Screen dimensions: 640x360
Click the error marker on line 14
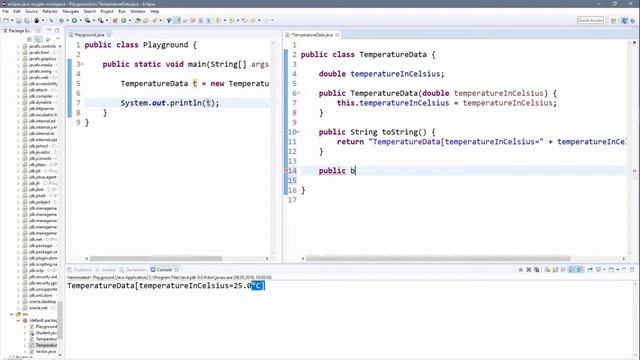point(286,171)
